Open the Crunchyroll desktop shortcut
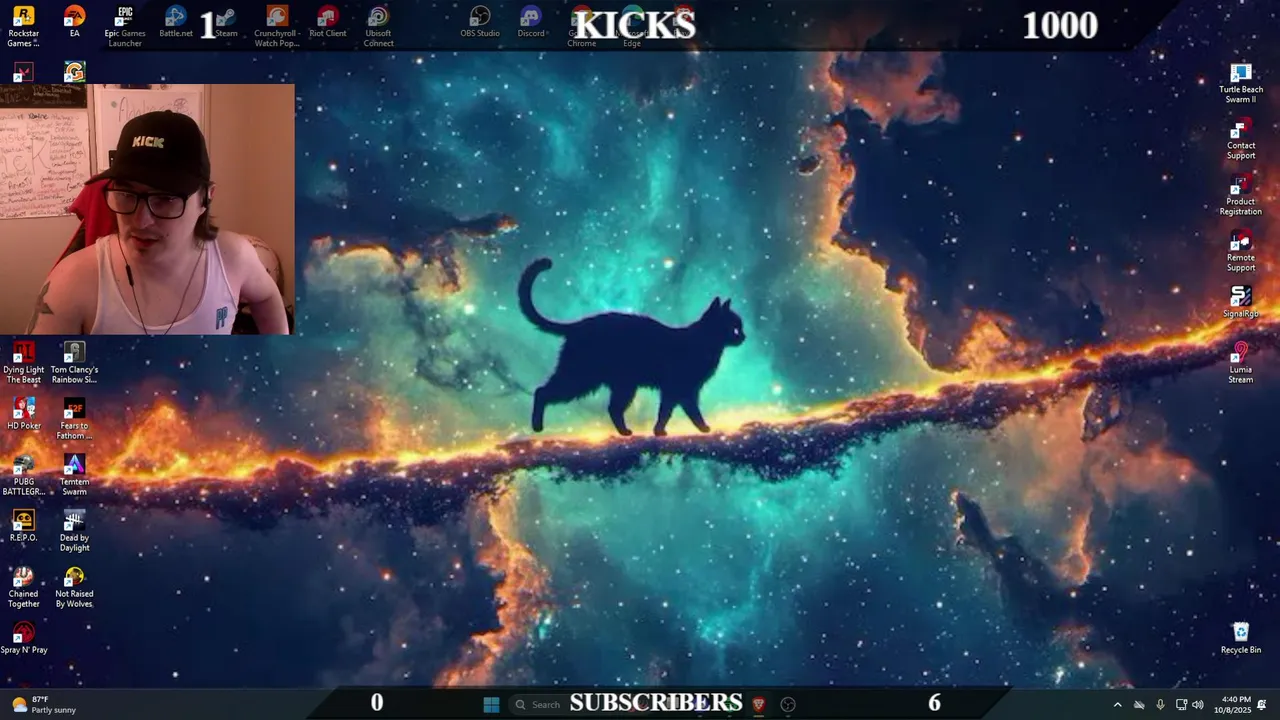Screen dimensions: 1280x720 click(x=277, y=26)
